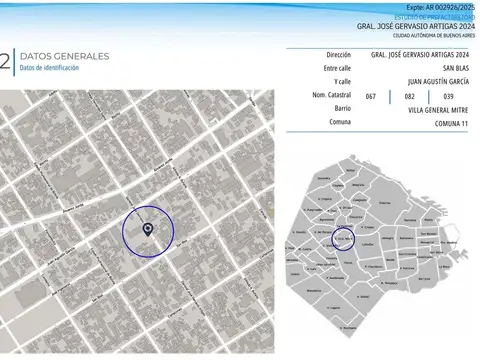Click the 'Entre calle' field label
Screen dimensions: 480x360
point(337,68)
